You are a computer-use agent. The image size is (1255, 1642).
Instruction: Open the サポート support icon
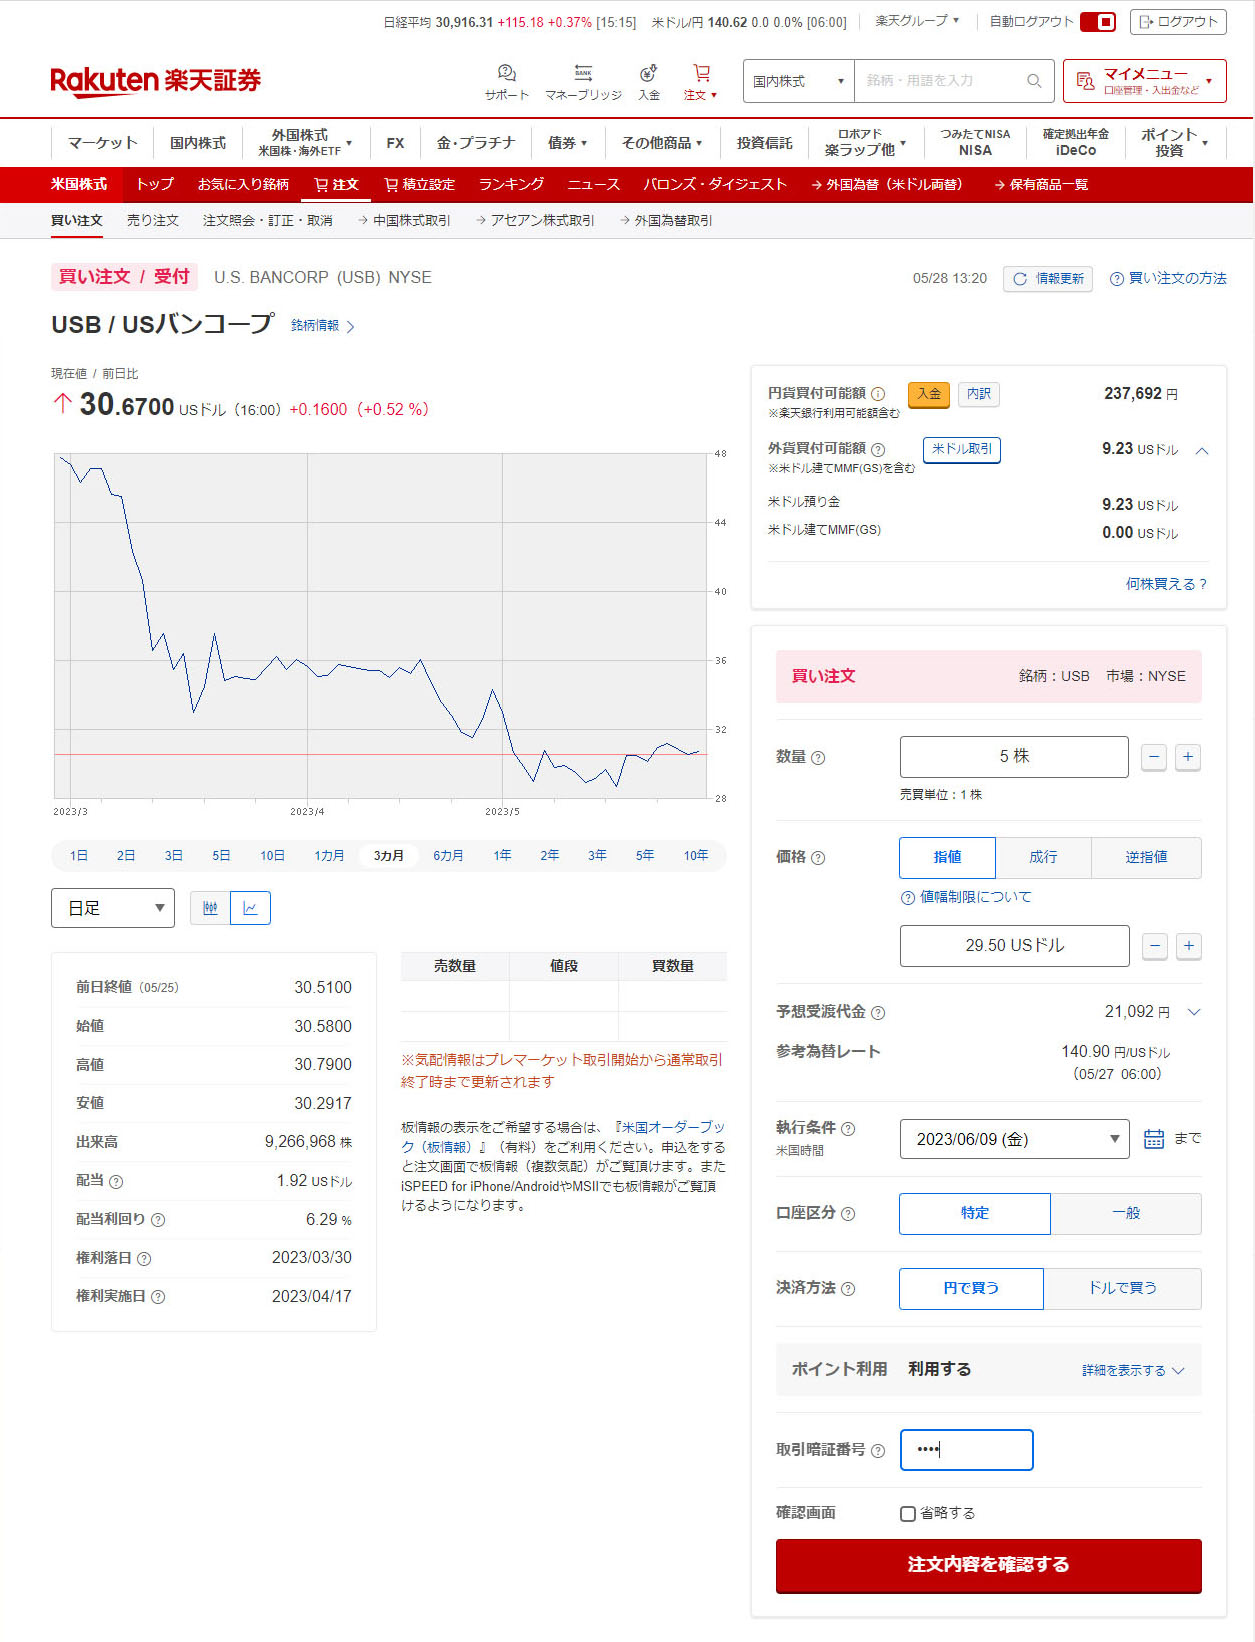tap(506, 74)
